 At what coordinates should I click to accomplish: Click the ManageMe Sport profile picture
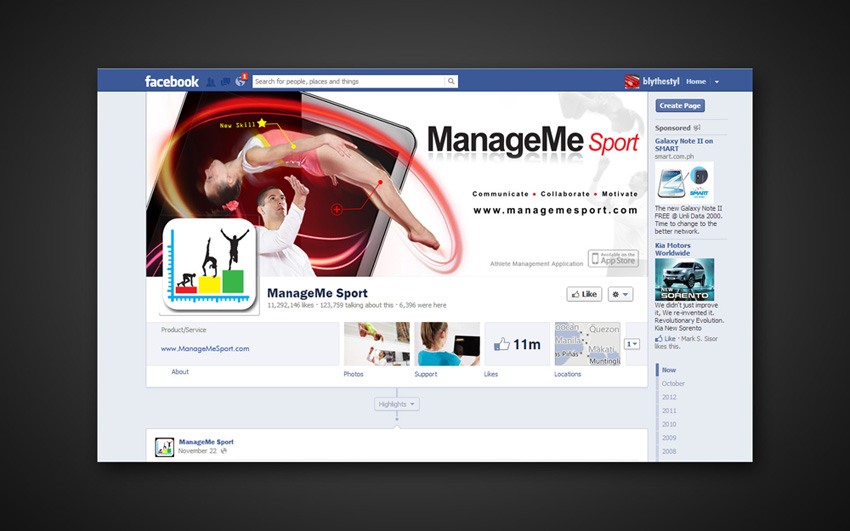pyautogui.click(x=209, y=264)
